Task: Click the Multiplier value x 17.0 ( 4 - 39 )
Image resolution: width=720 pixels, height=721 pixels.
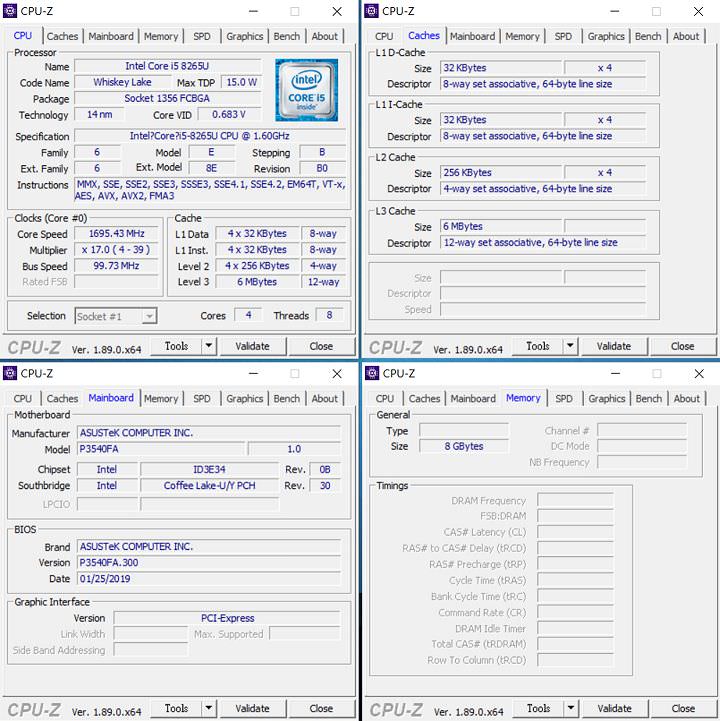Action: click(x=117, y=250)
